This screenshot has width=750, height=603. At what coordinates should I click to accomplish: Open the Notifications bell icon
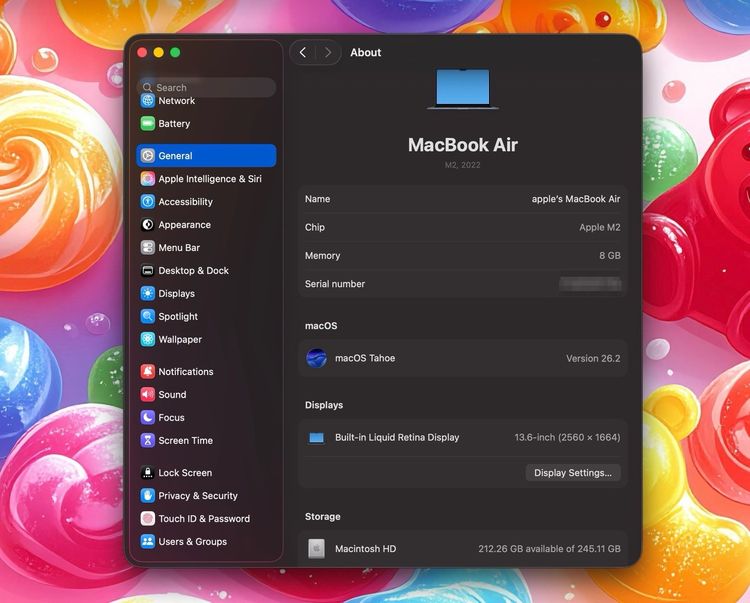[148, 371]
